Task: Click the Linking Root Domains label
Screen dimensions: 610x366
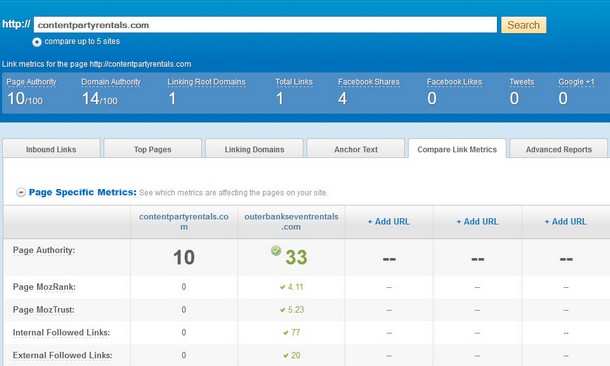Action: click(206, 82)
